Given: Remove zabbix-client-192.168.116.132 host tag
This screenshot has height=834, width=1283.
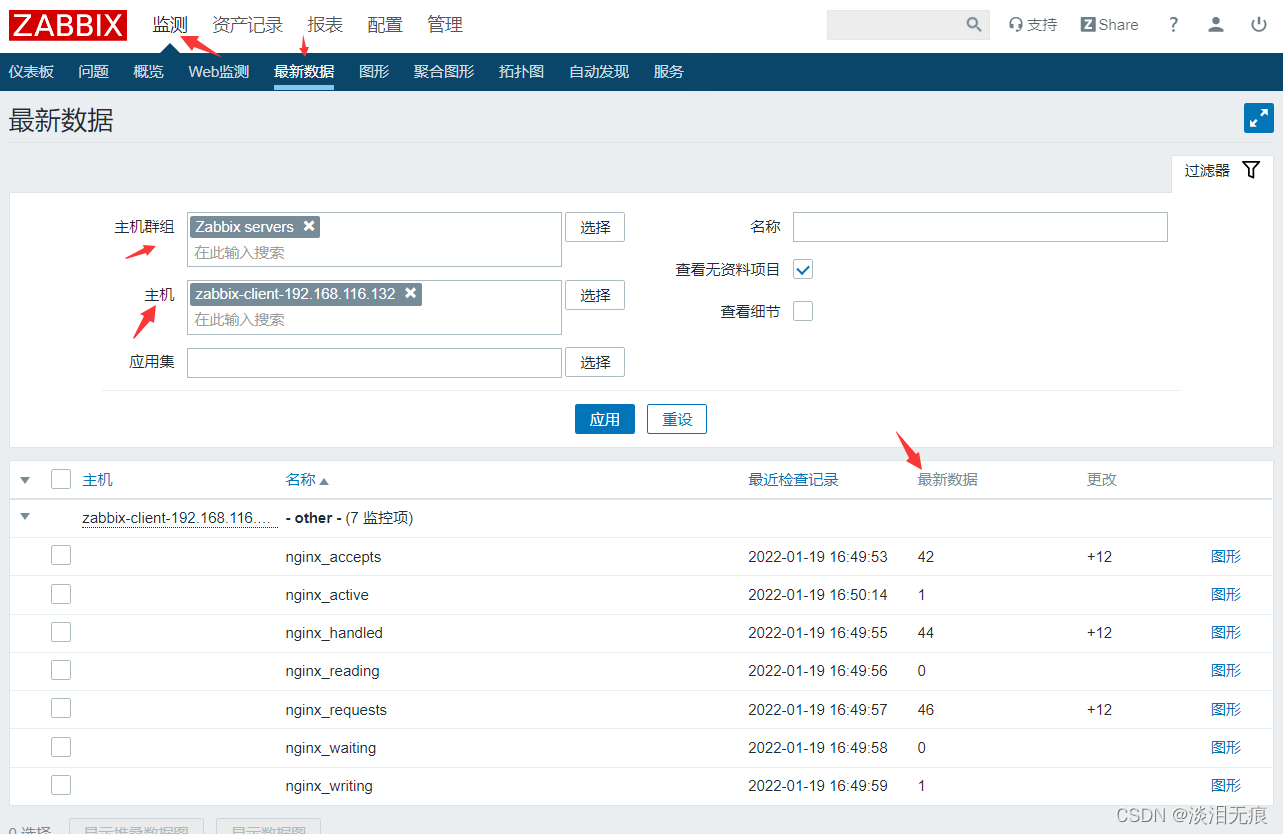Looking at the screenshot, I should 411,294.
